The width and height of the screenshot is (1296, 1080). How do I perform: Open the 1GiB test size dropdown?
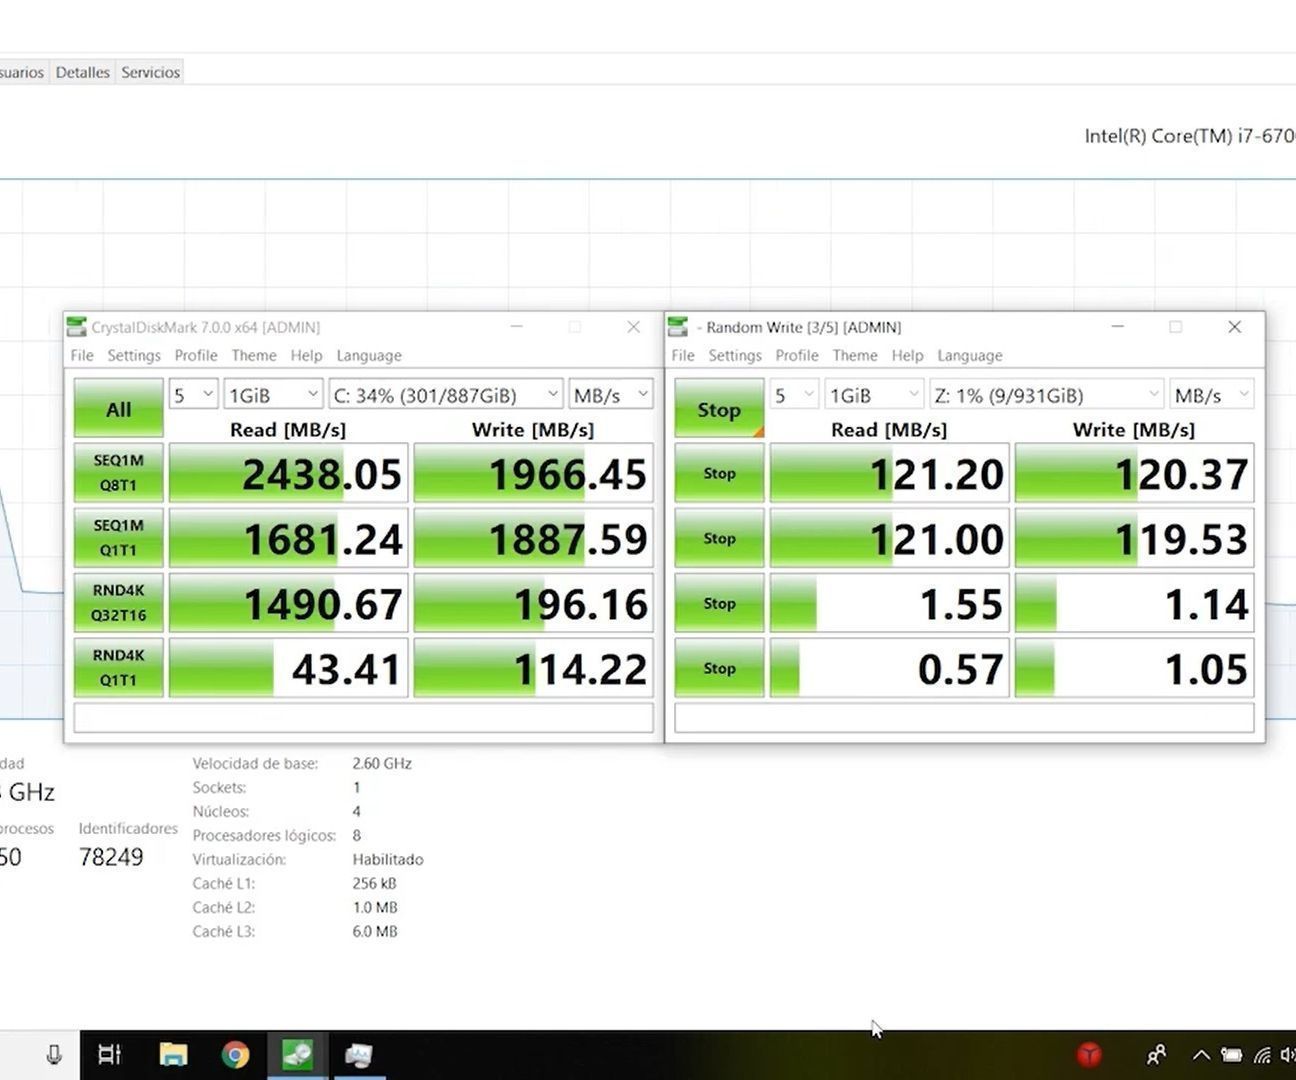pos(272,394)
